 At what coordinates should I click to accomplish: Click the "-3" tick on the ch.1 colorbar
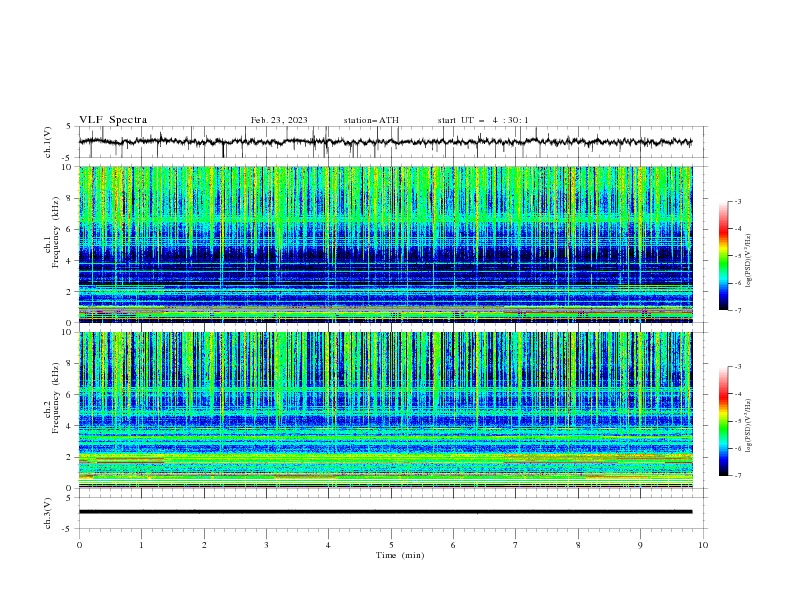737,201
